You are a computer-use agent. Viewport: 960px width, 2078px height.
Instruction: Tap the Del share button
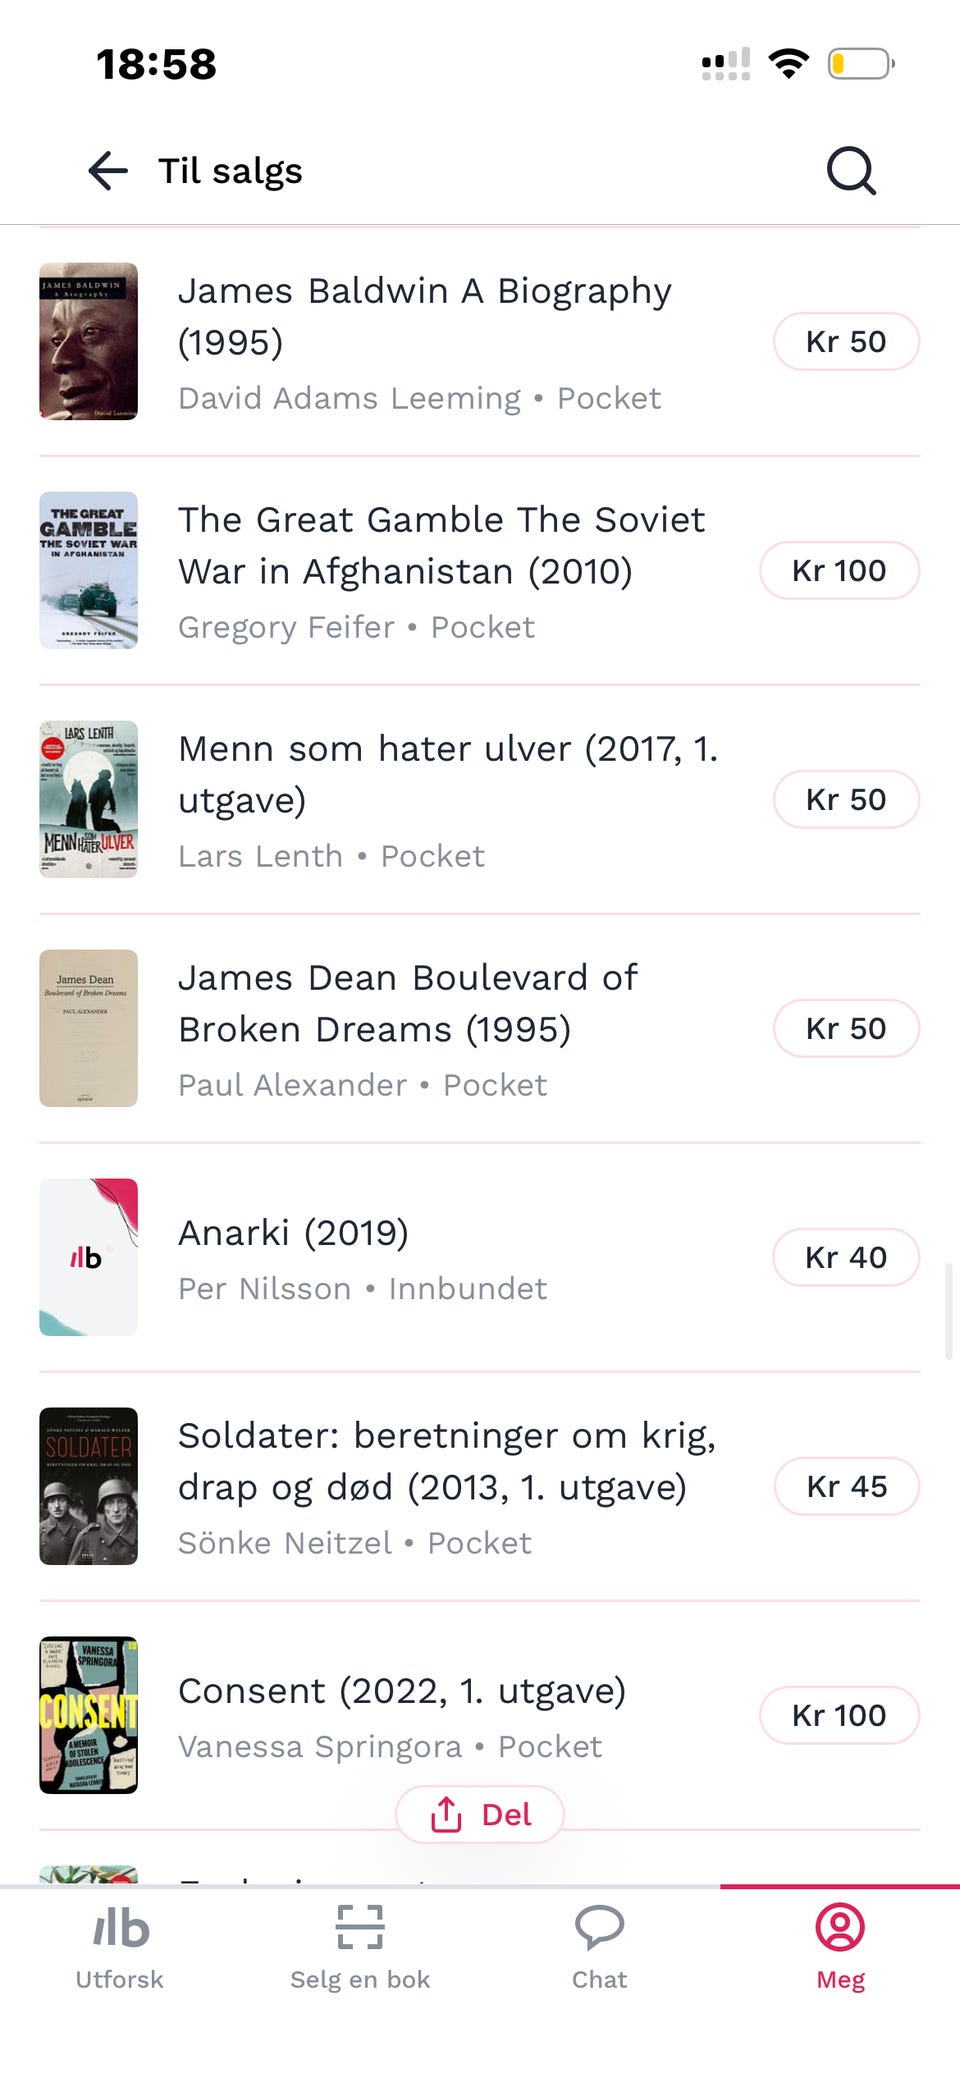(x=480, y=1814)
